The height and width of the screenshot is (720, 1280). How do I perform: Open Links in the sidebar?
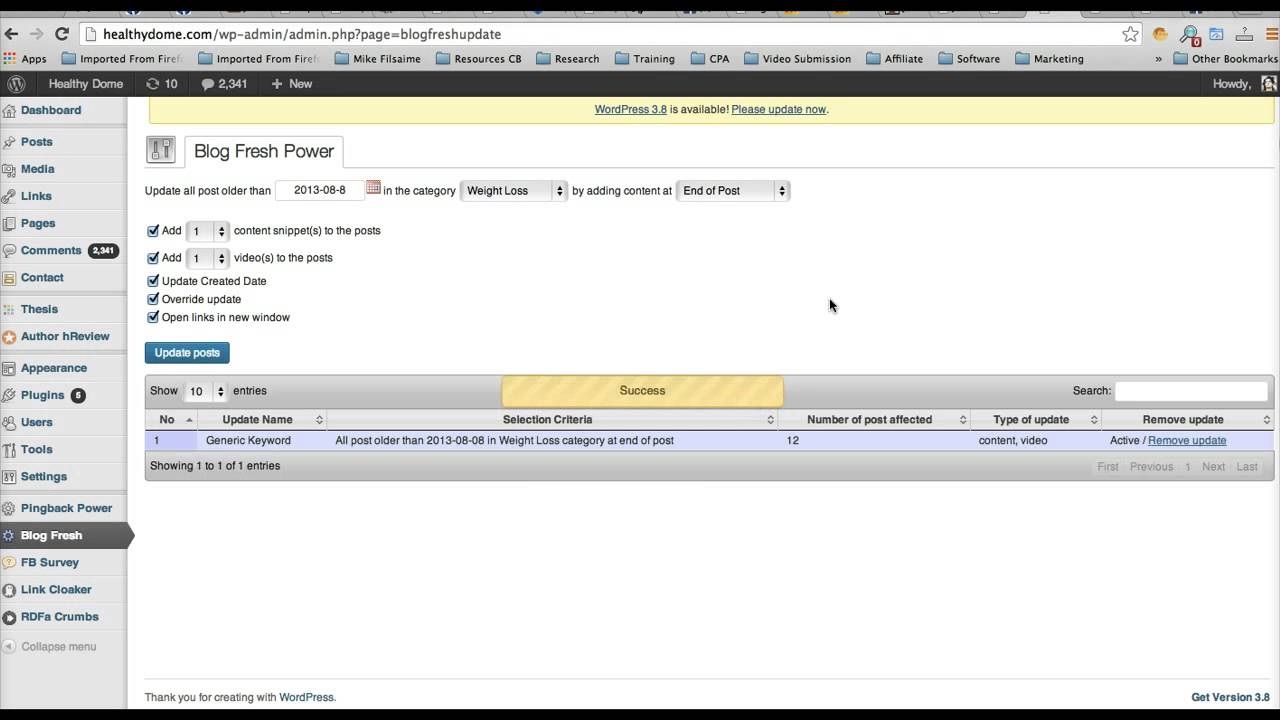click(36, 196)
